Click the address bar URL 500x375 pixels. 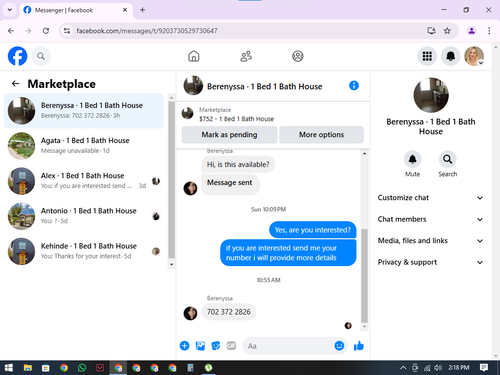tap(147, 31)
